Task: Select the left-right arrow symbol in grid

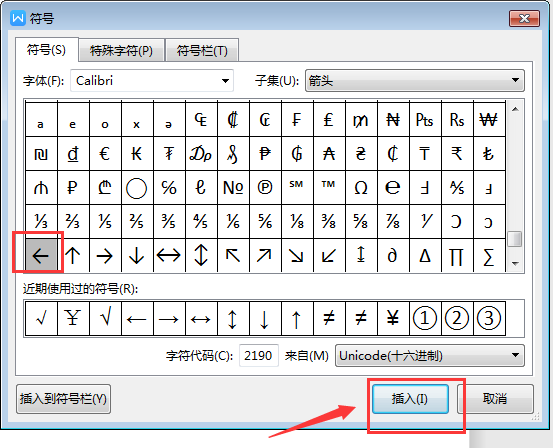Action: click(x=169, y=255)
